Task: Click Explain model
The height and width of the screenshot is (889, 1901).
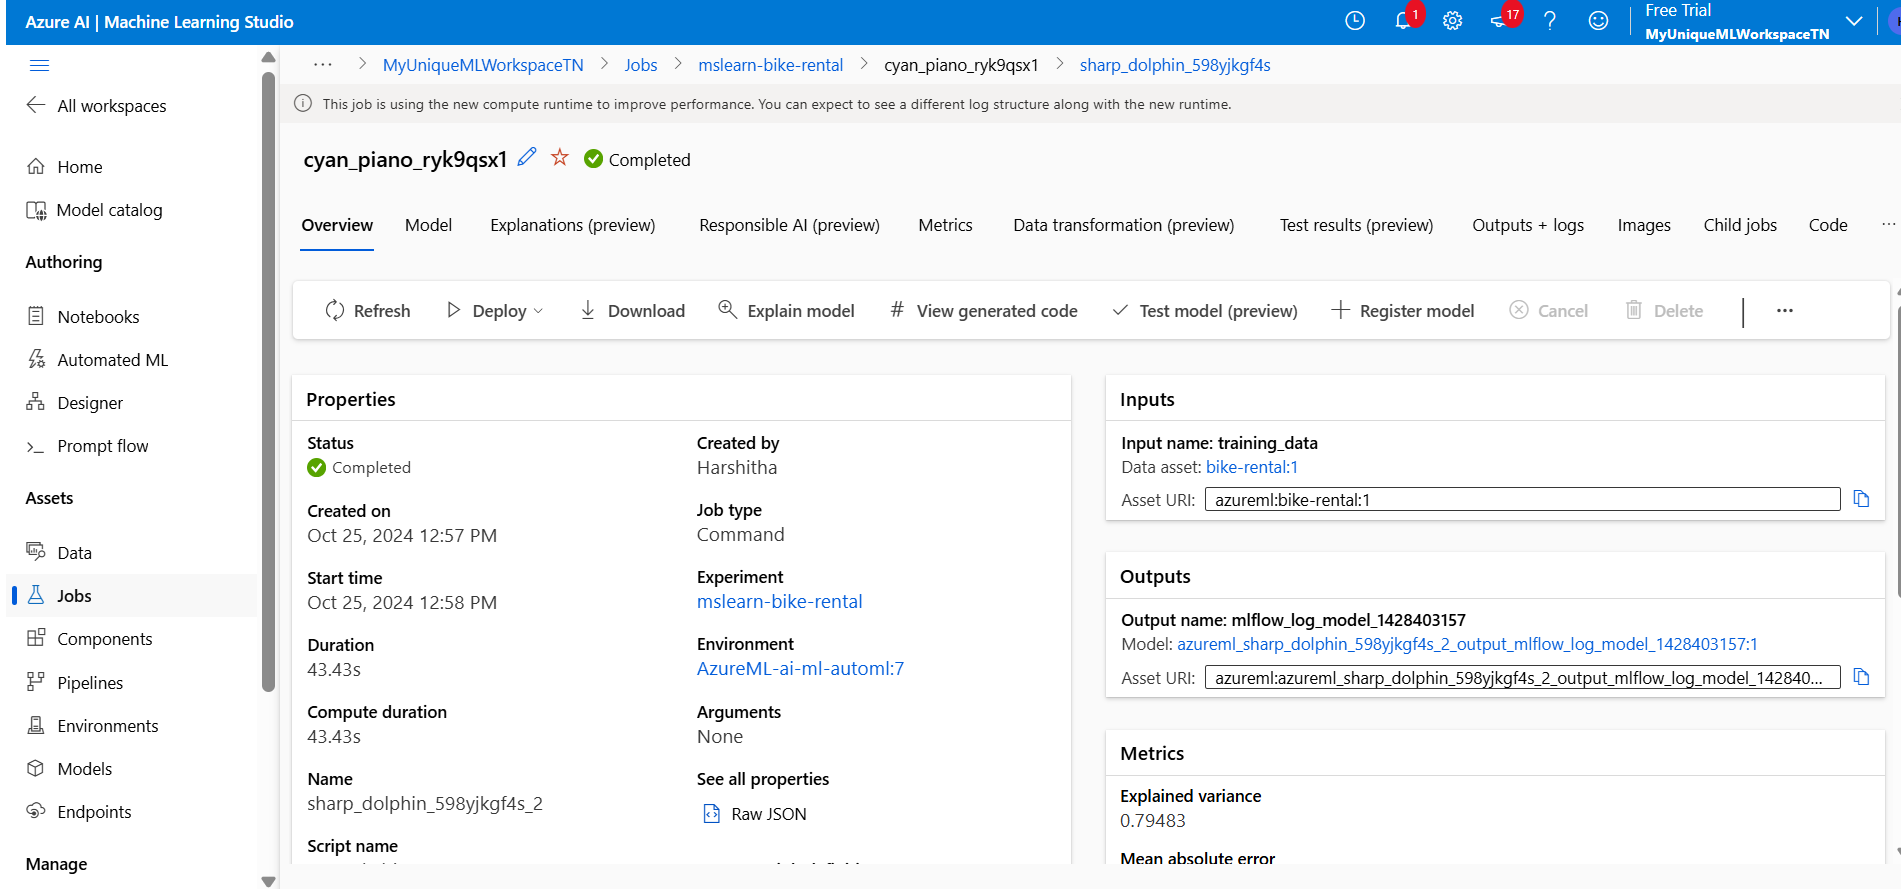Action: click(786, 311)
